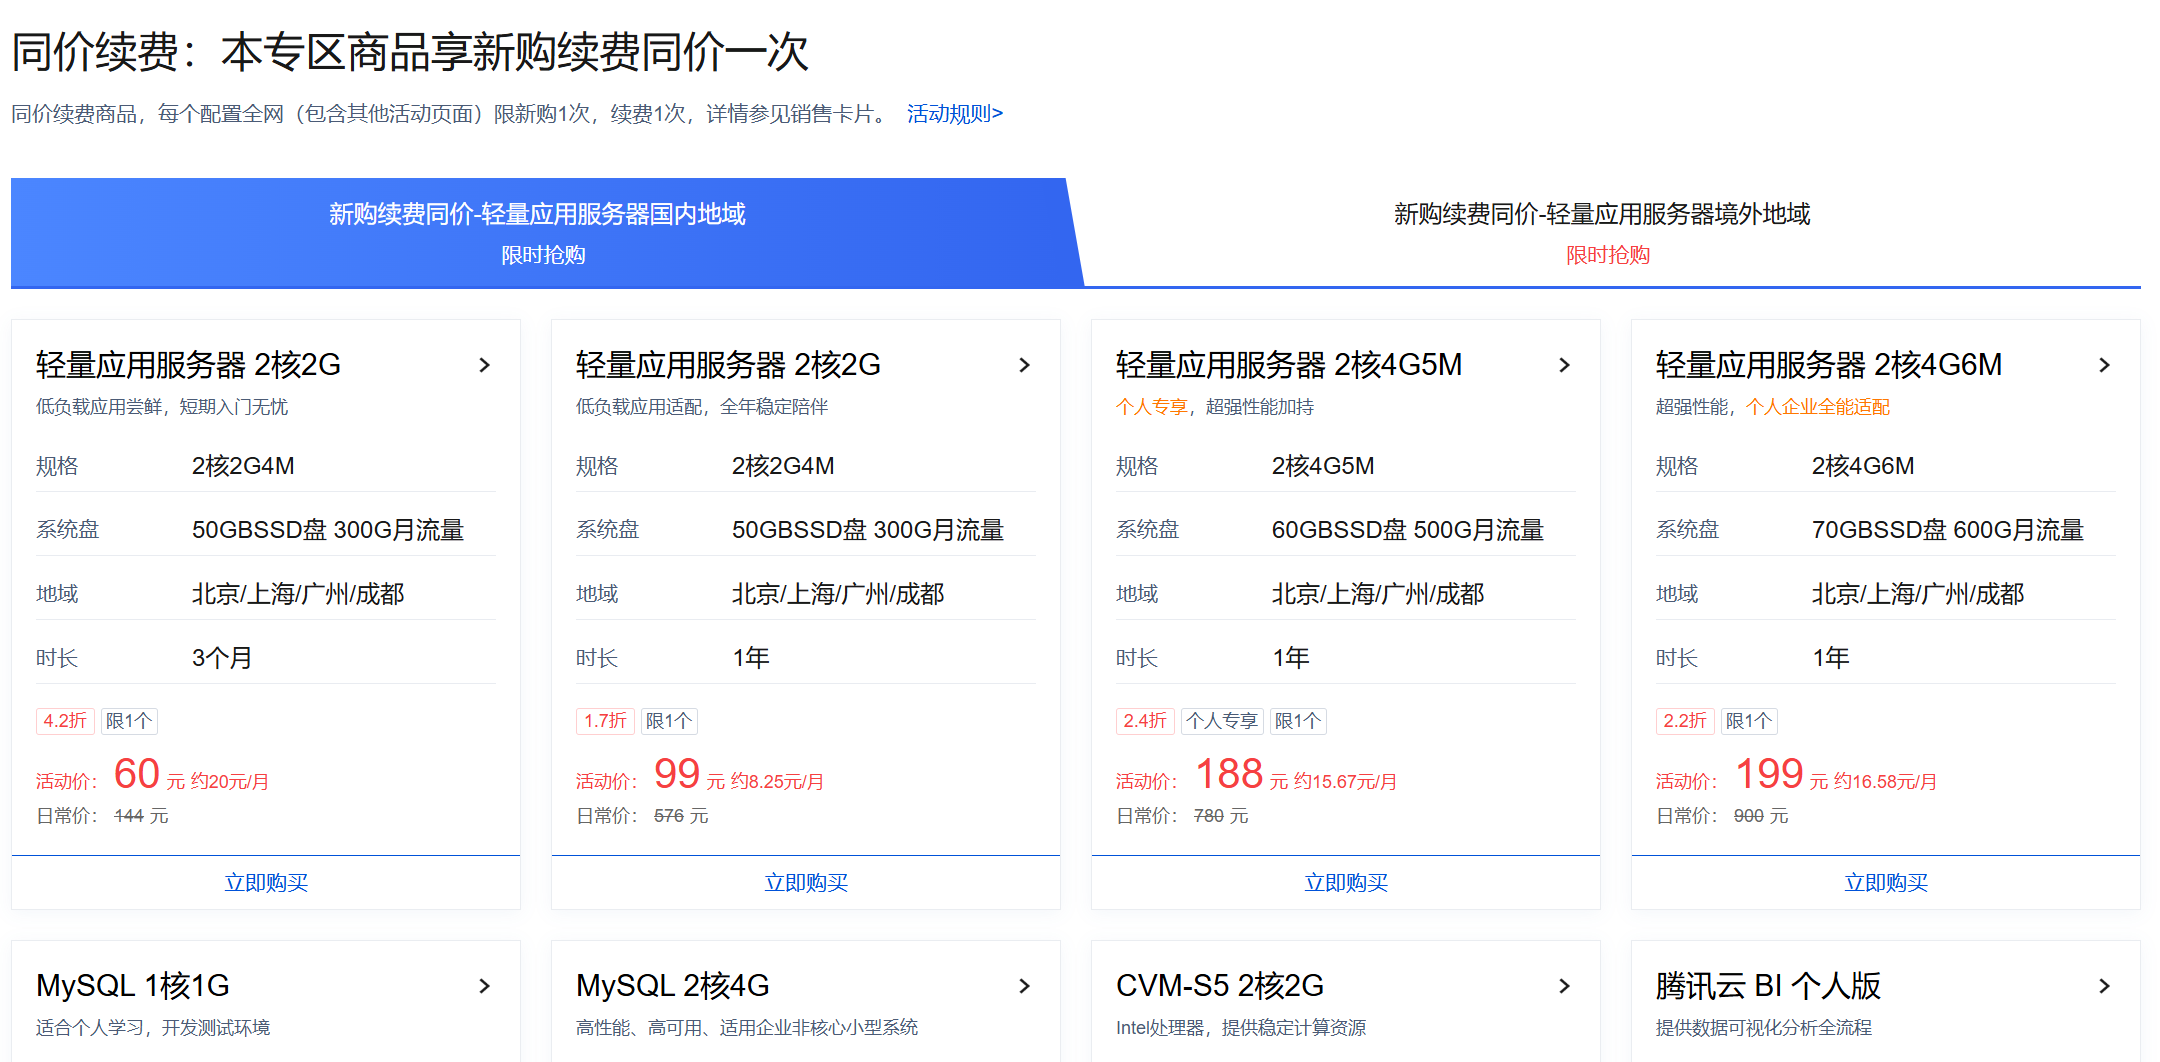Expand chevron on 99元 2核2G card
The width and height of the screenshot is (2160, 1062).
1025,365
